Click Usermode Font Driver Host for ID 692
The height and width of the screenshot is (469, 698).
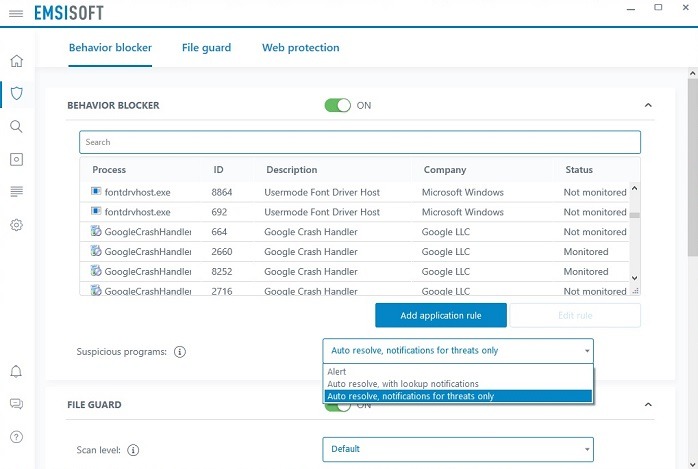[322, 212]
